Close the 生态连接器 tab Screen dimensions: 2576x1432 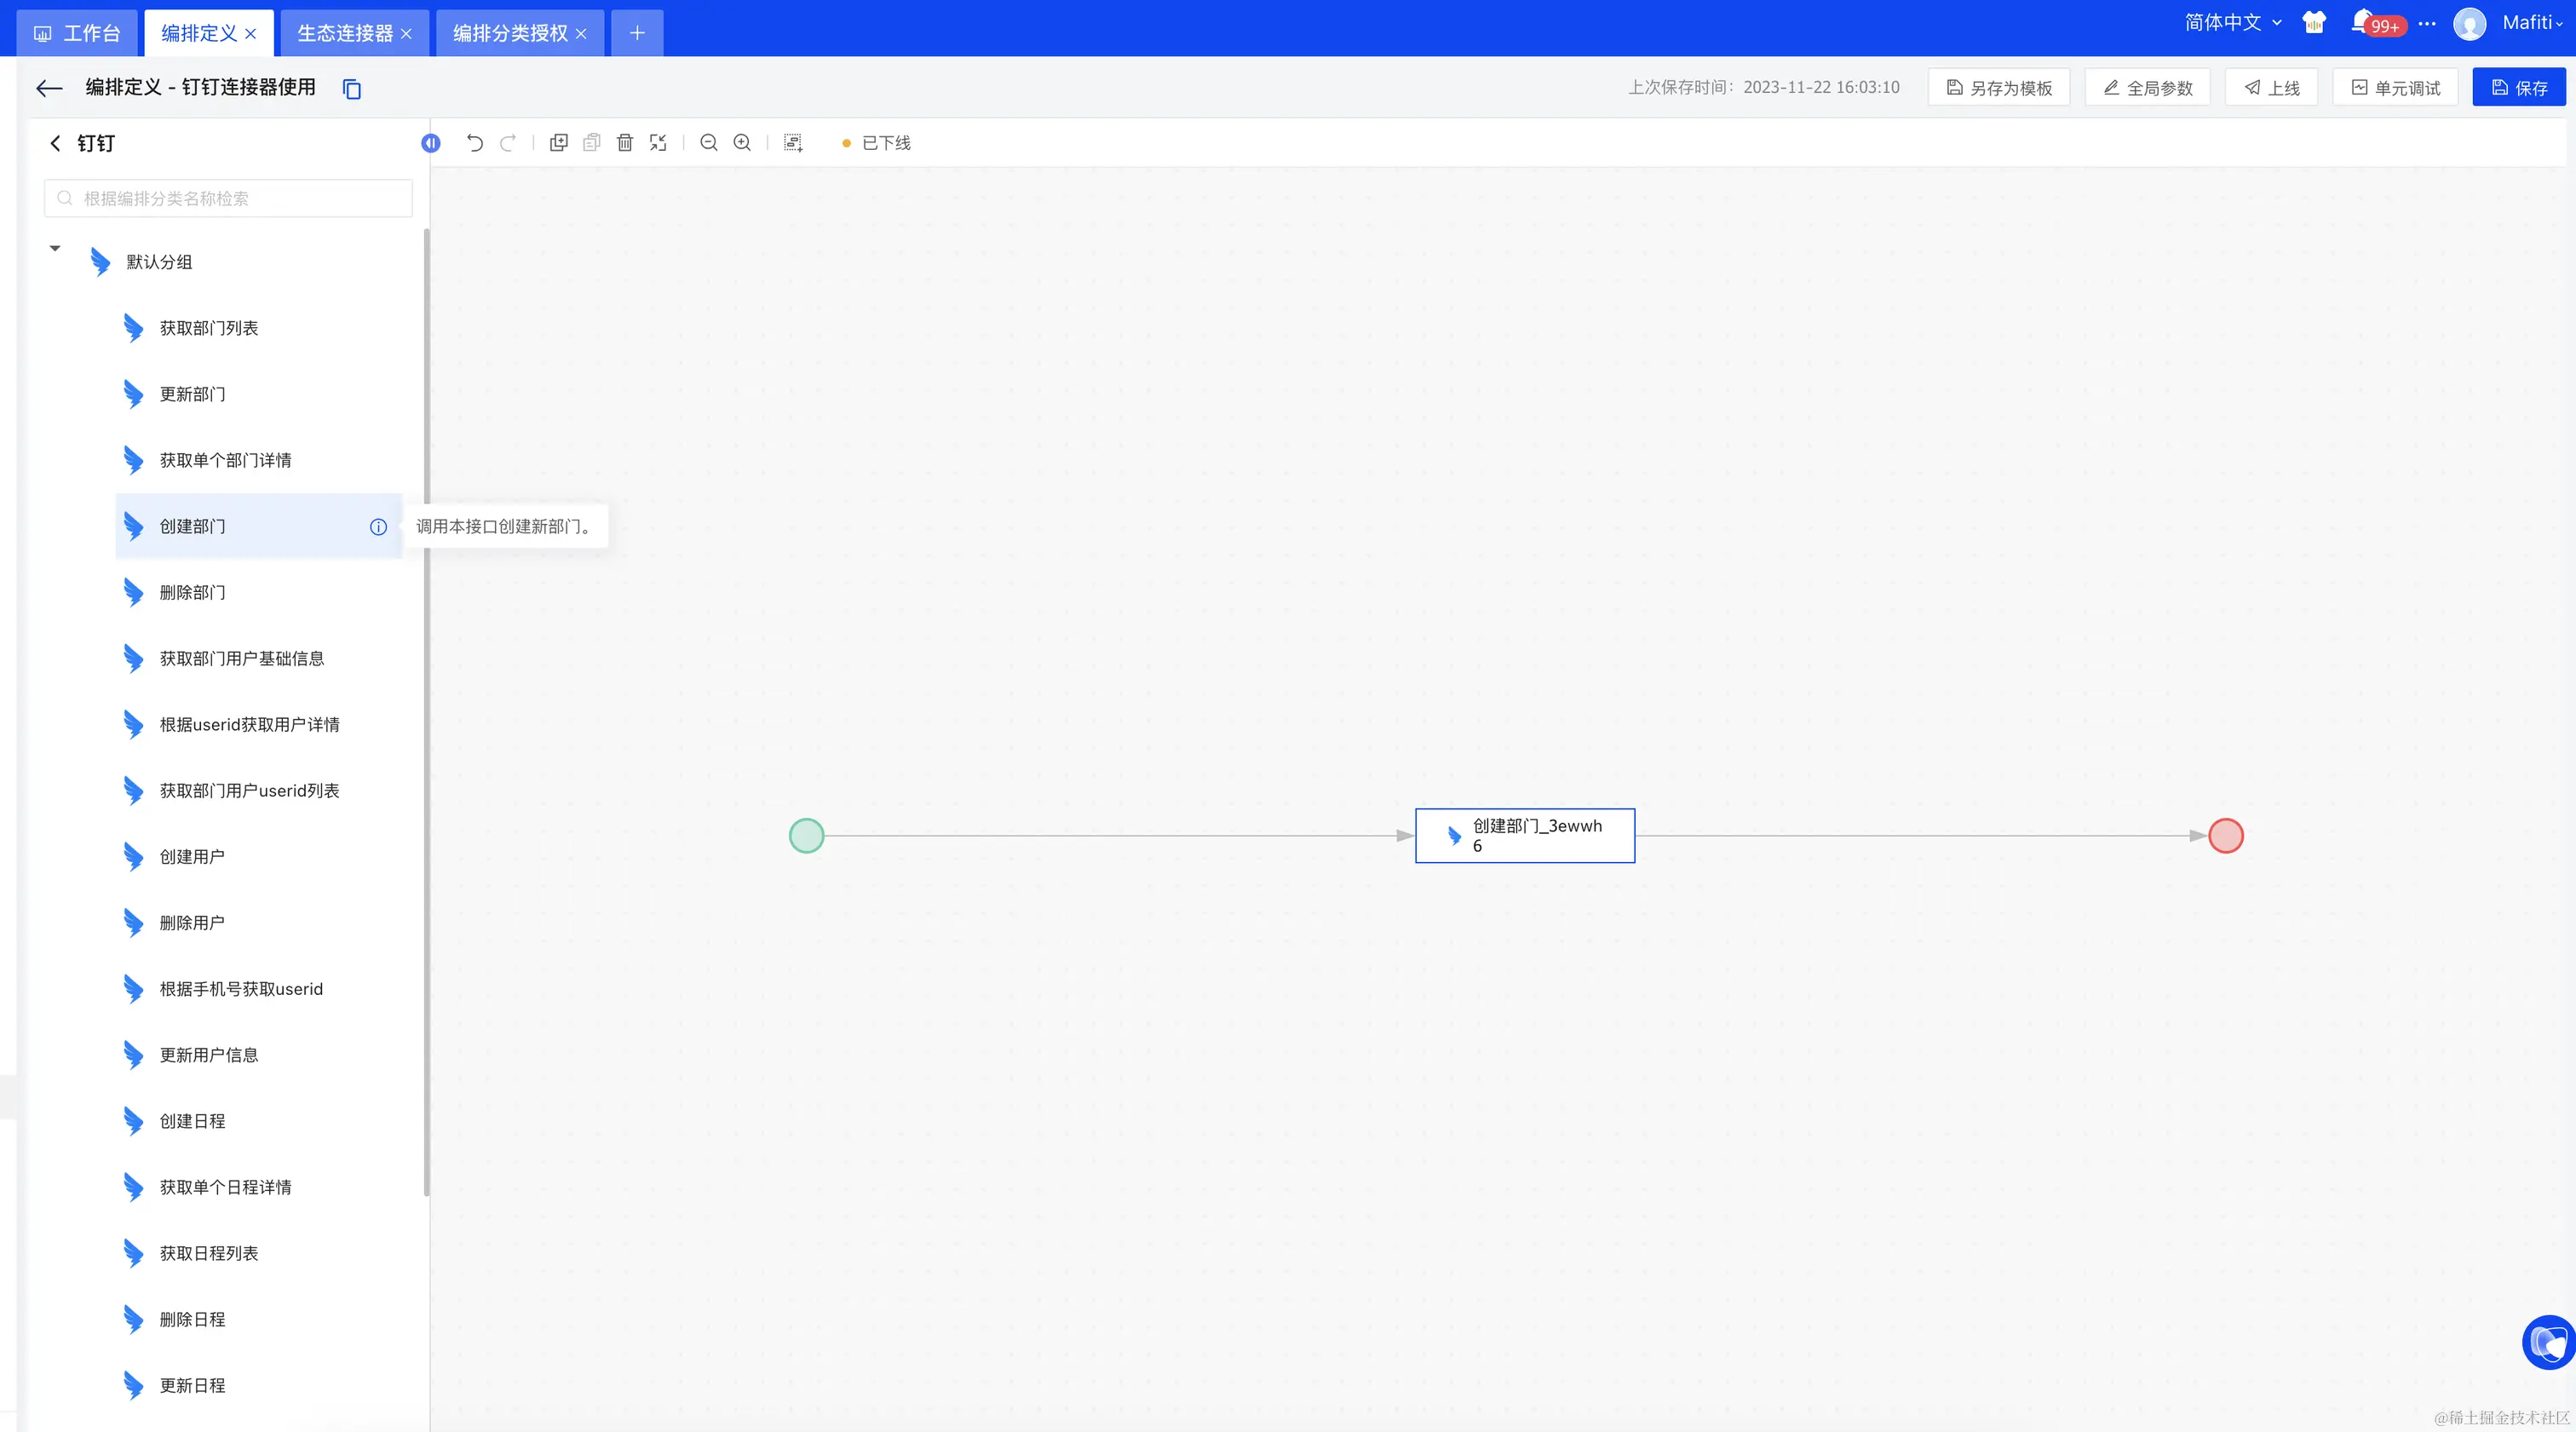coord(406,34)
